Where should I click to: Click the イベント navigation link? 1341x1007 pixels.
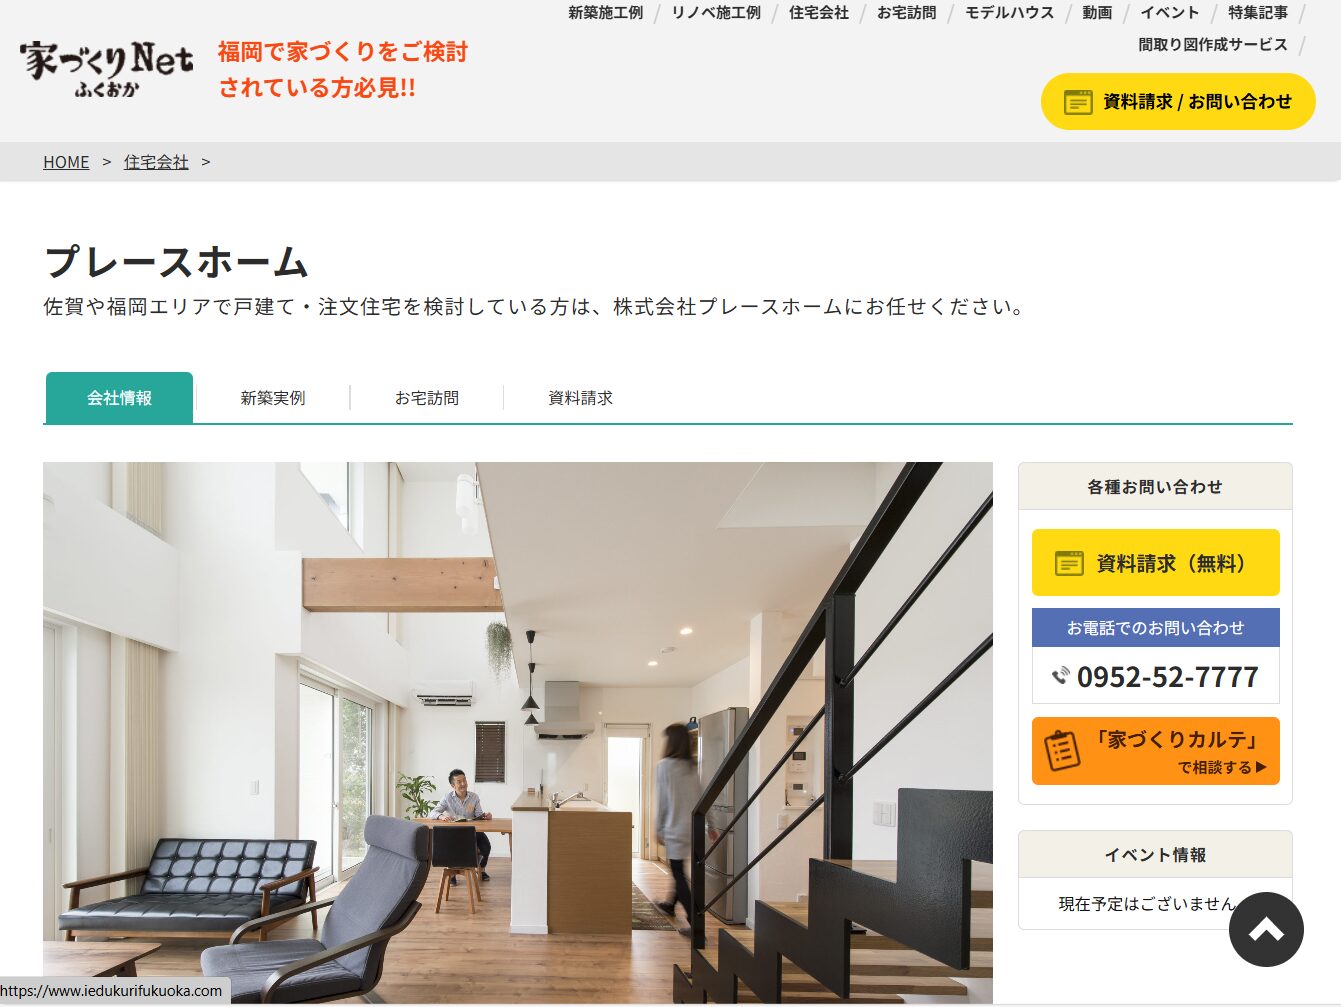click(1170, 13)
